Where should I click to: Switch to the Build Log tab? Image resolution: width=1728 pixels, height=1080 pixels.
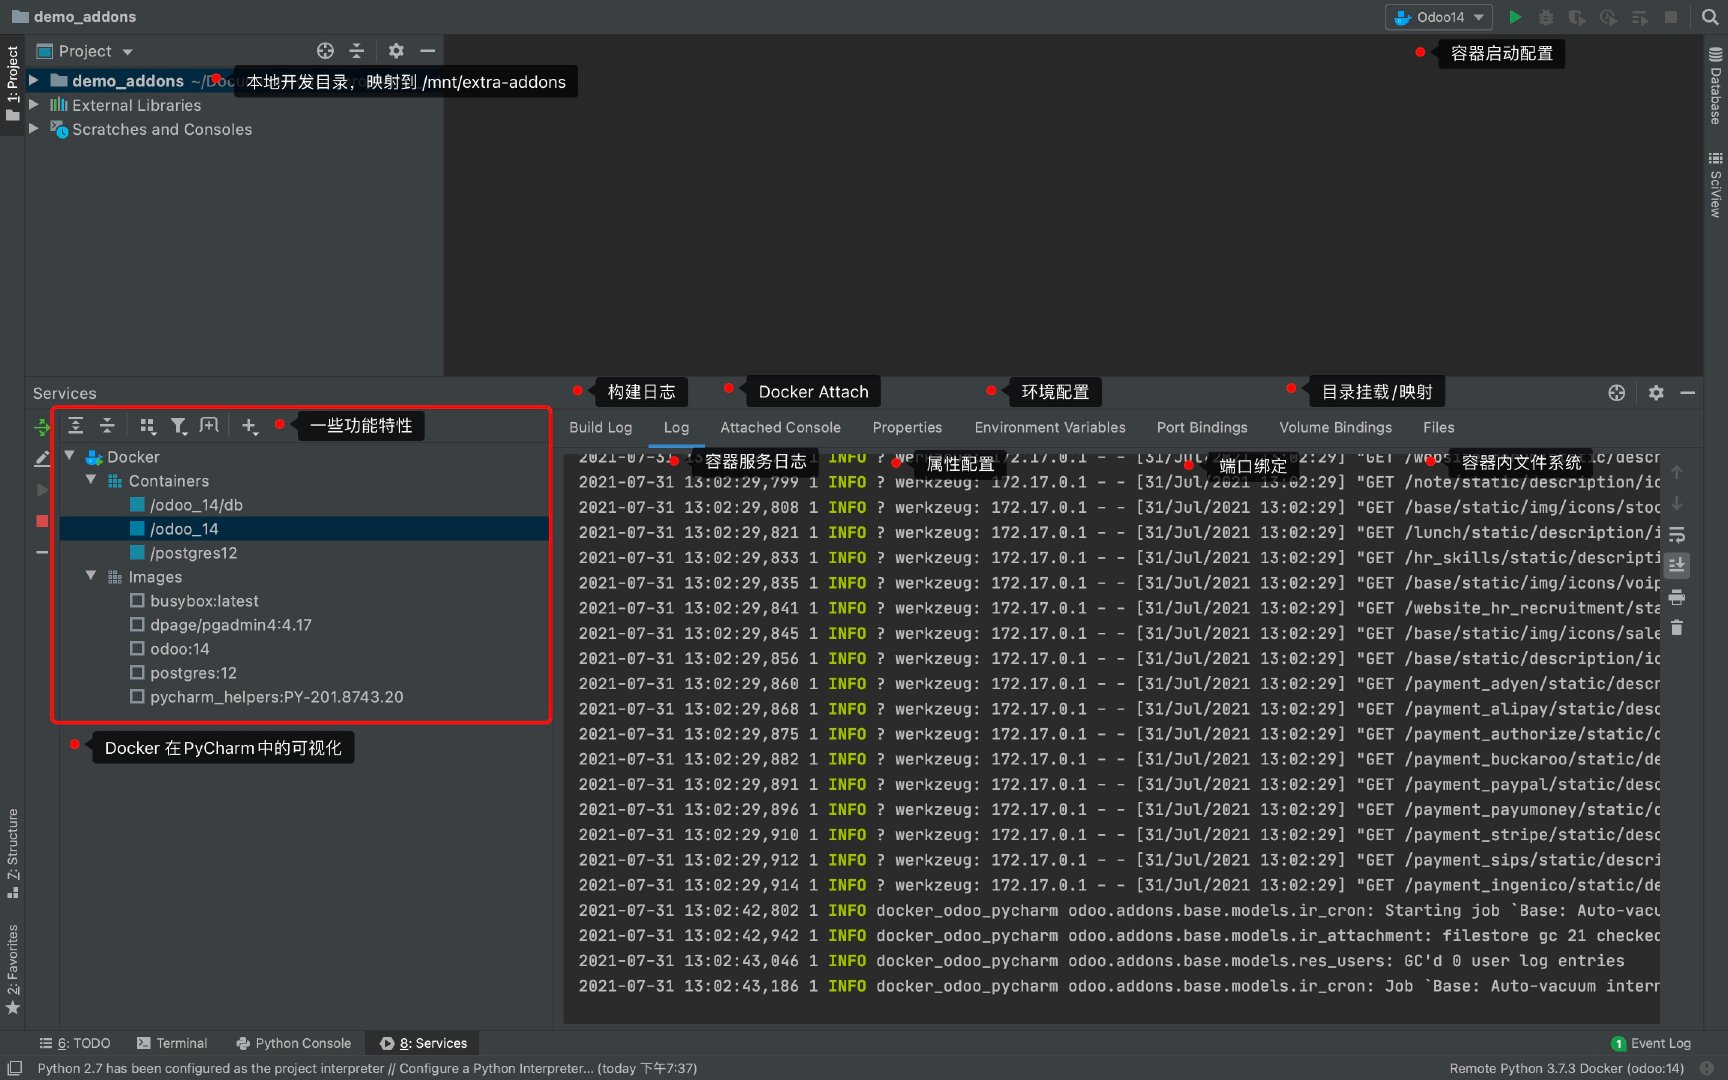(x=601, y=428)
